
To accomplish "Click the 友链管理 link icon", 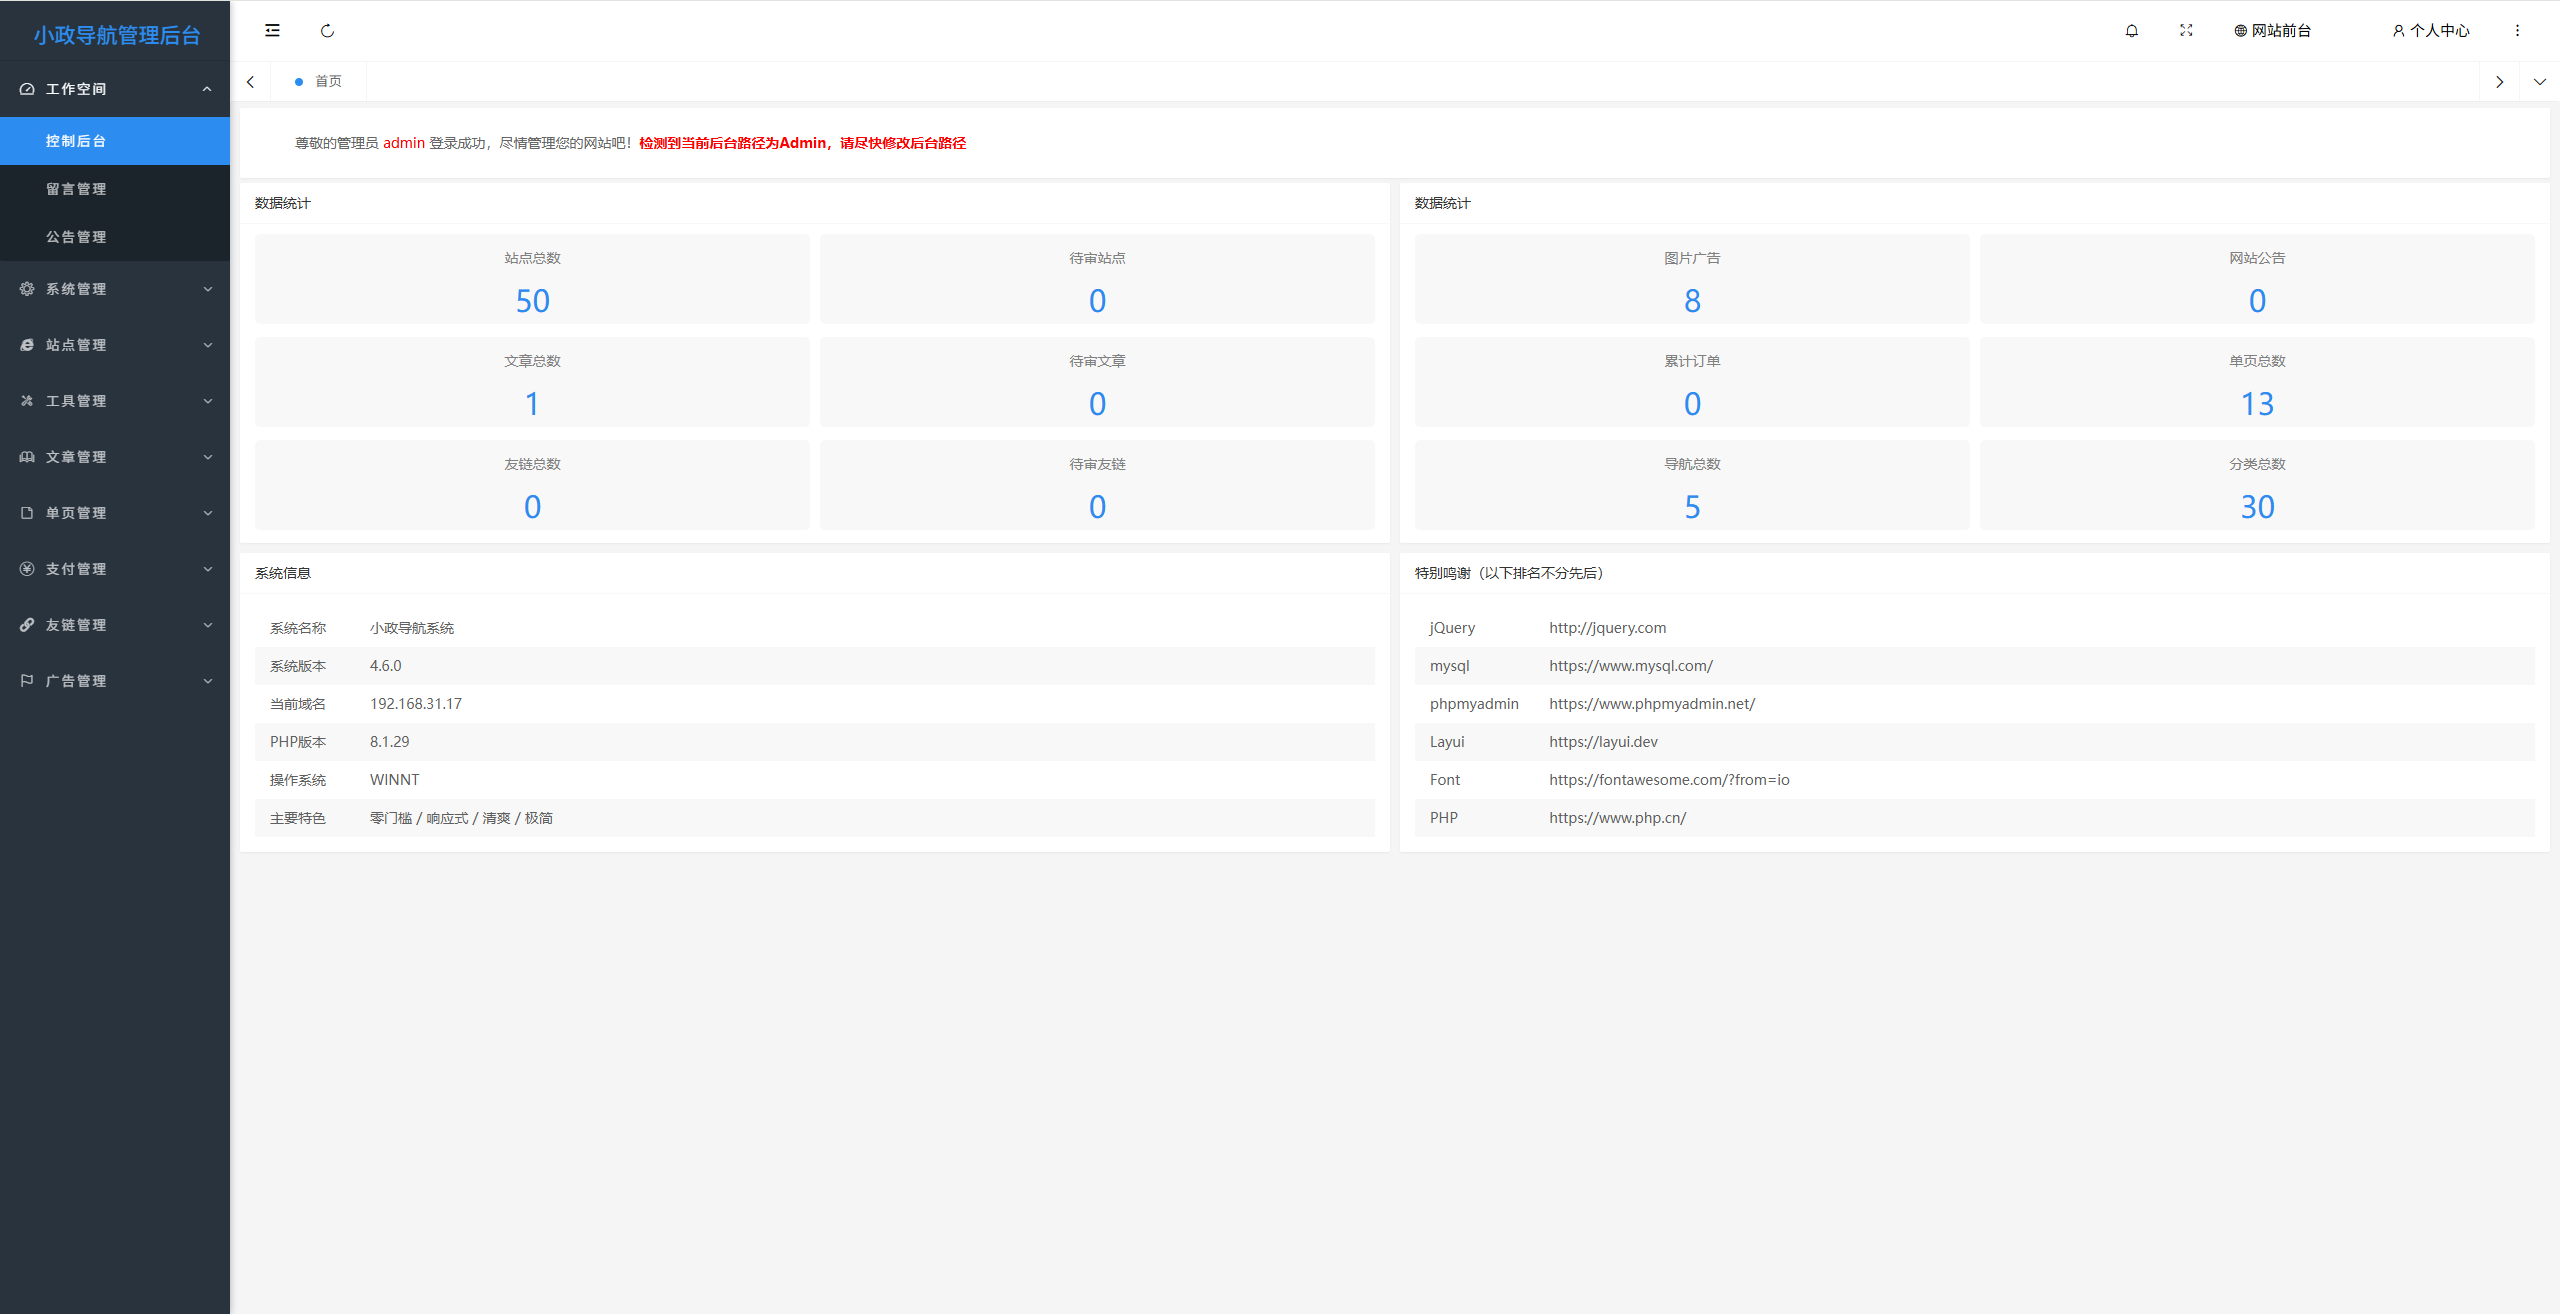I will (27, 625).
